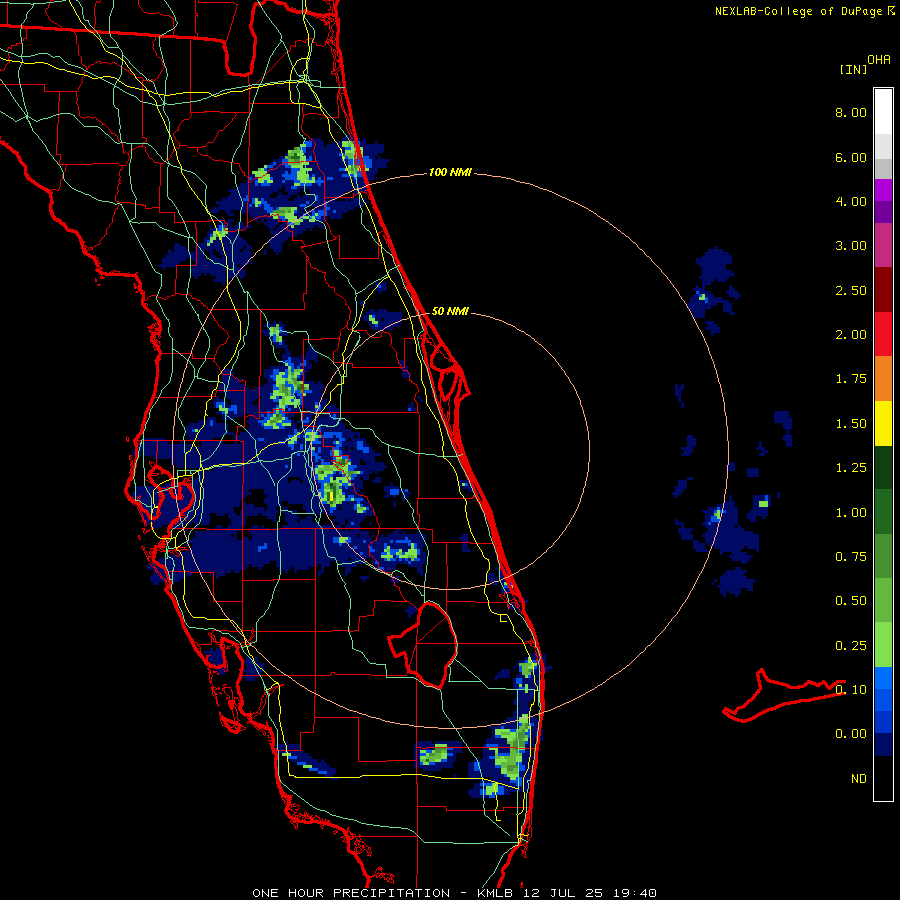Click the 1.50 legend value
900x900 pixels.
pyautogui.click(x=851, y=424)
